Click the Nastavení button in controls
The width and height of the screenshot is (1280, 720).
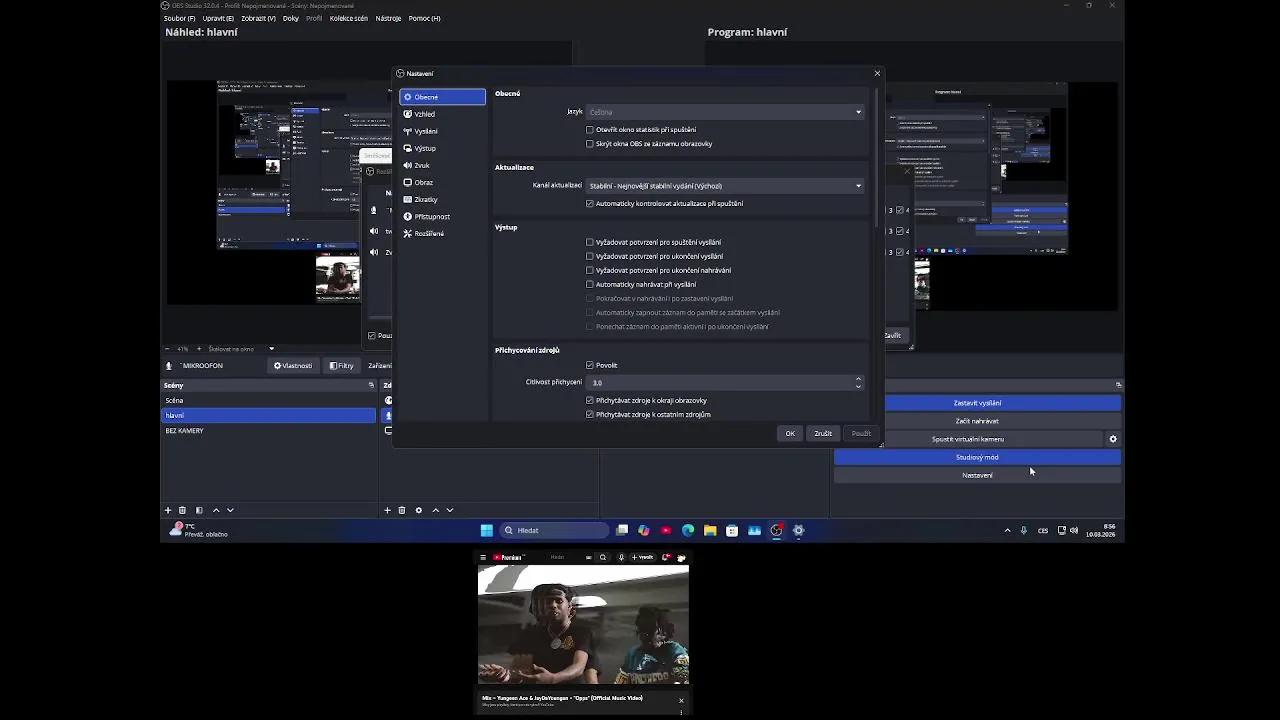(x=977, y=475)
